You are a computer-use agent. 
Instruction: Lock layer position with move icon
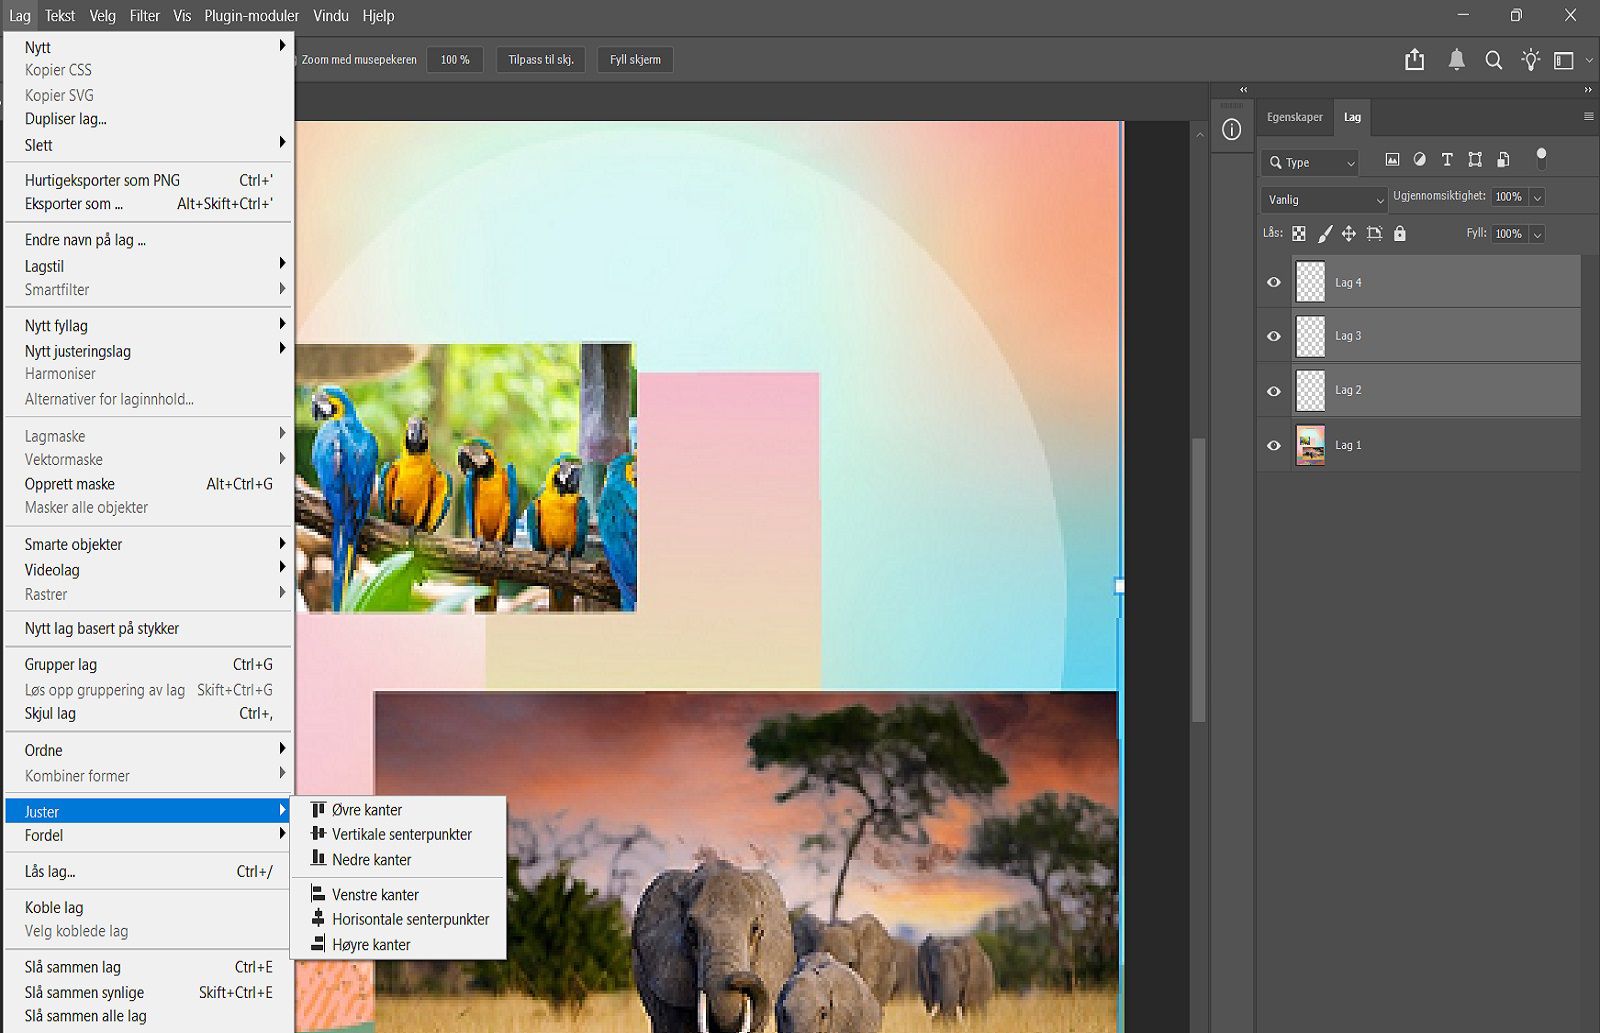click(x=1349, y=234)
